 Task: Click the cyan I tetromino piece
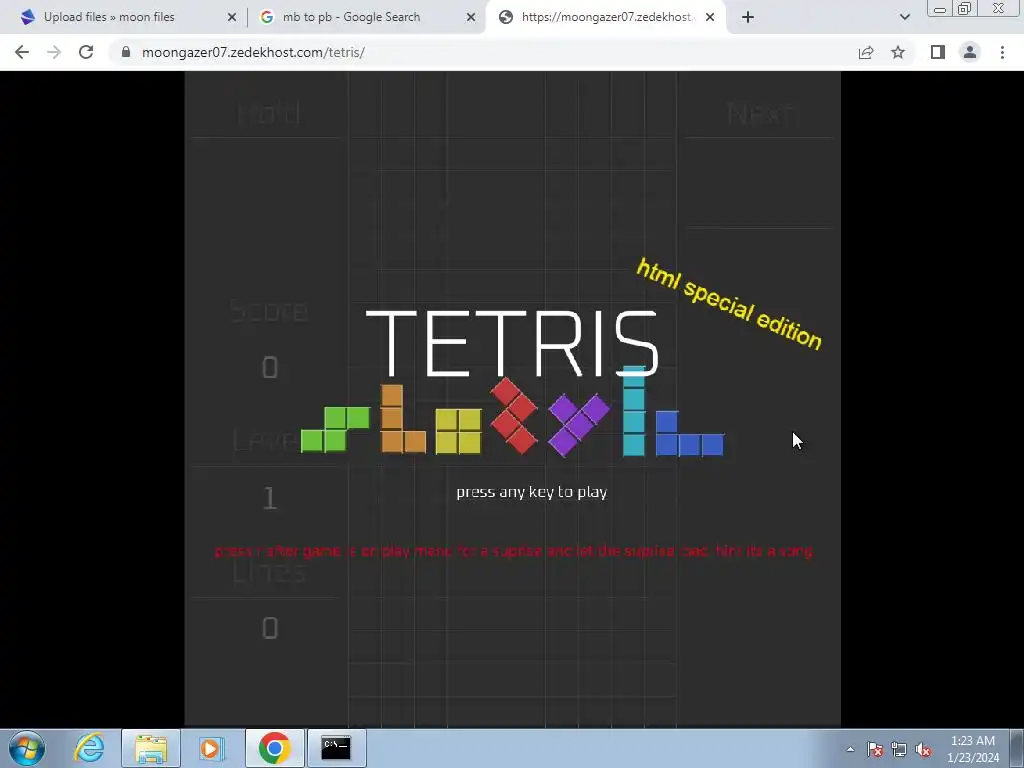click(634, 411)
